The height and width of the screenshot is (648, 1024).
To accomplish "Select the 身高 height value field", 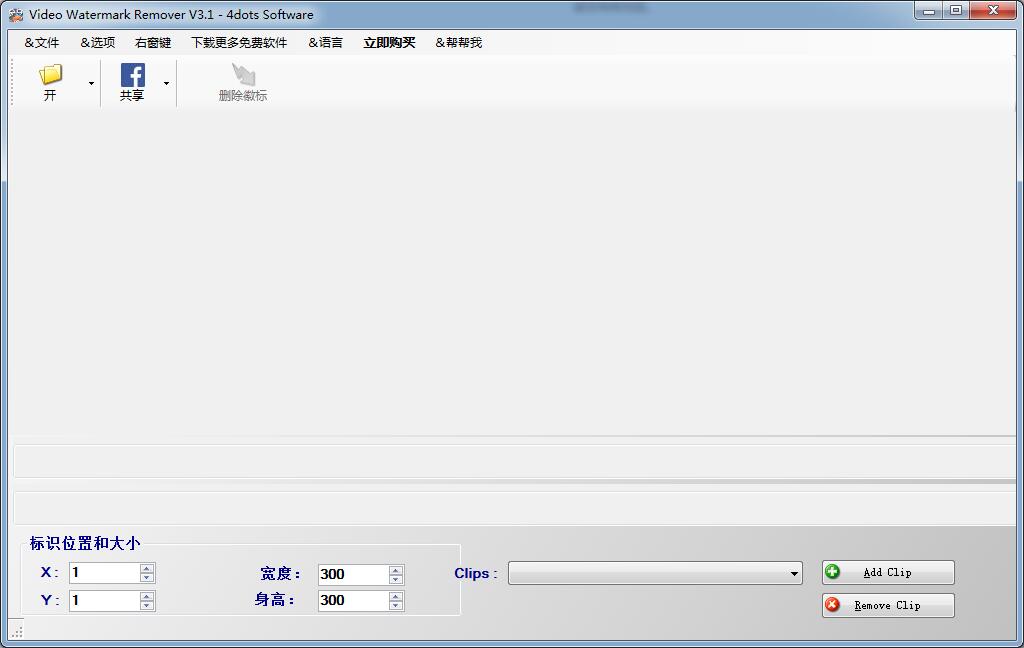I will tap(350, 600).
